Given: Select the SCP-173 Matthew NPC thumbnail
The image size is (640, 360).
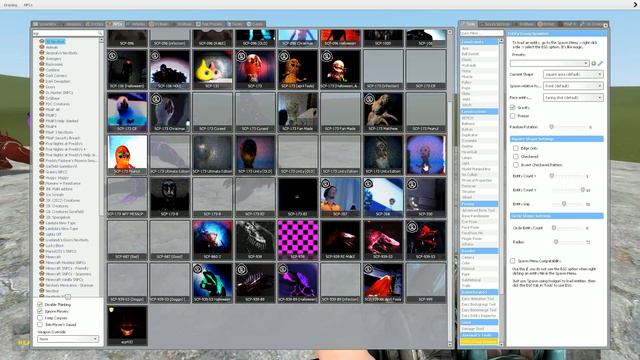Looking at the screenshot, I should point(383,112).
